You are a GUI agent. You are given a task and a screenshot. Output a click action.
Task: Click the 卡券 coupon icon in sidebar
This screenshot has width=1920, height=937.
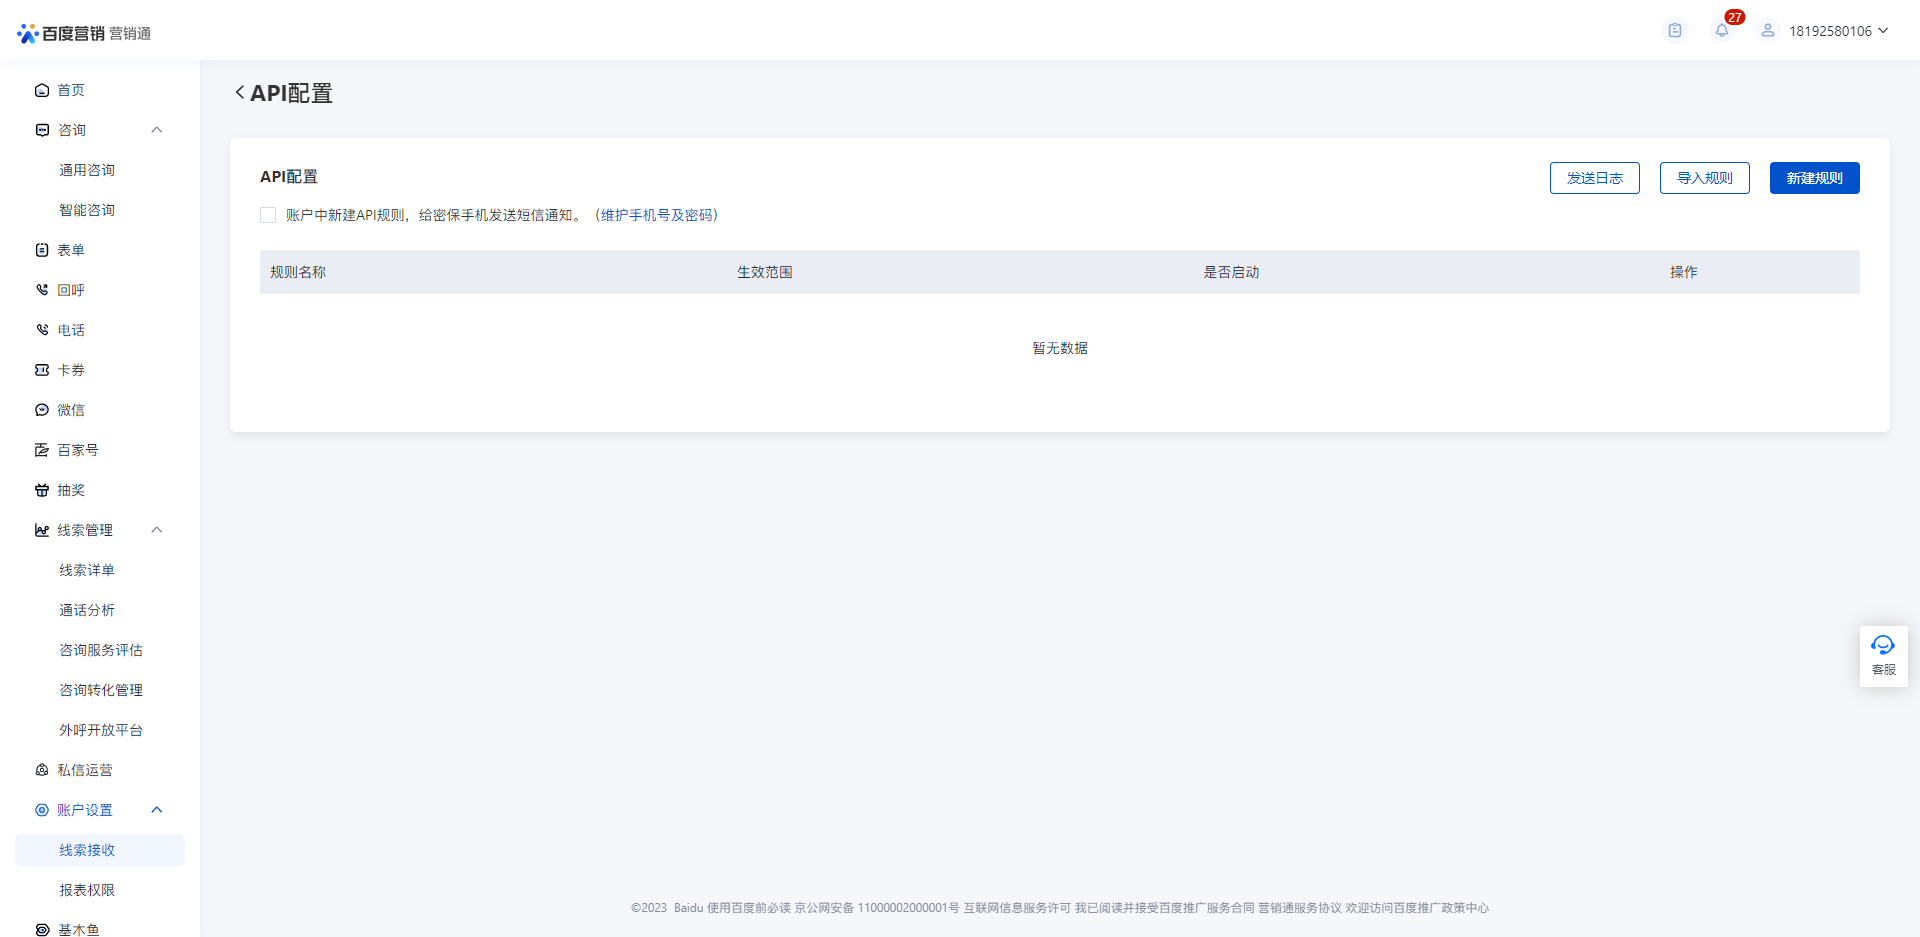pyautogui.click(x=42, y=370)
